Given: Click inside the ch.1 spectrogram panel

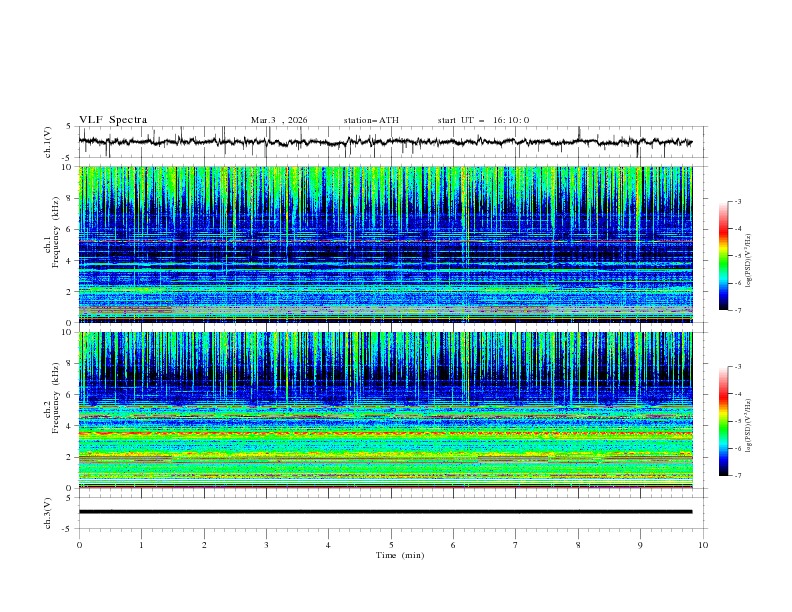Looking at the screenshot, I should coord(385,244).
